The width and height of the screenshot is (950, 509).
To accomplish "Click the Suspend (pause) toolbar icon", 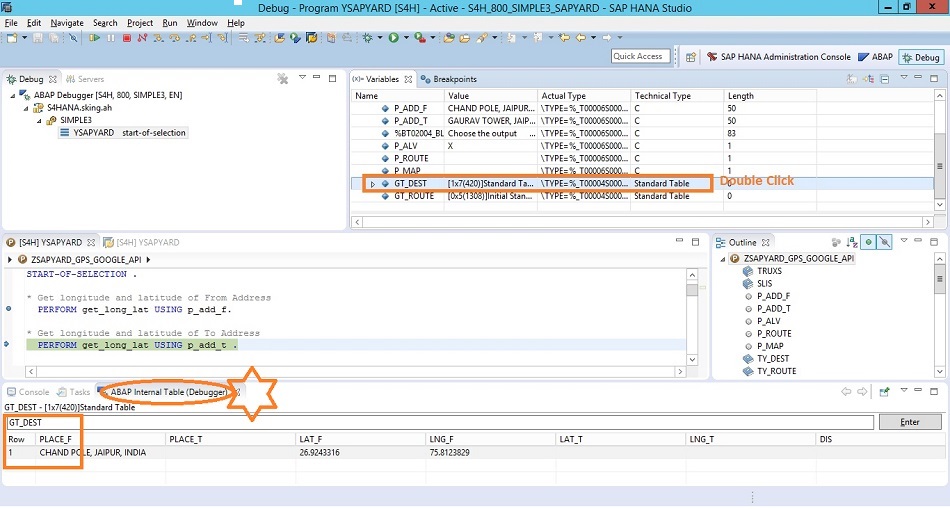I will [111, 38].
